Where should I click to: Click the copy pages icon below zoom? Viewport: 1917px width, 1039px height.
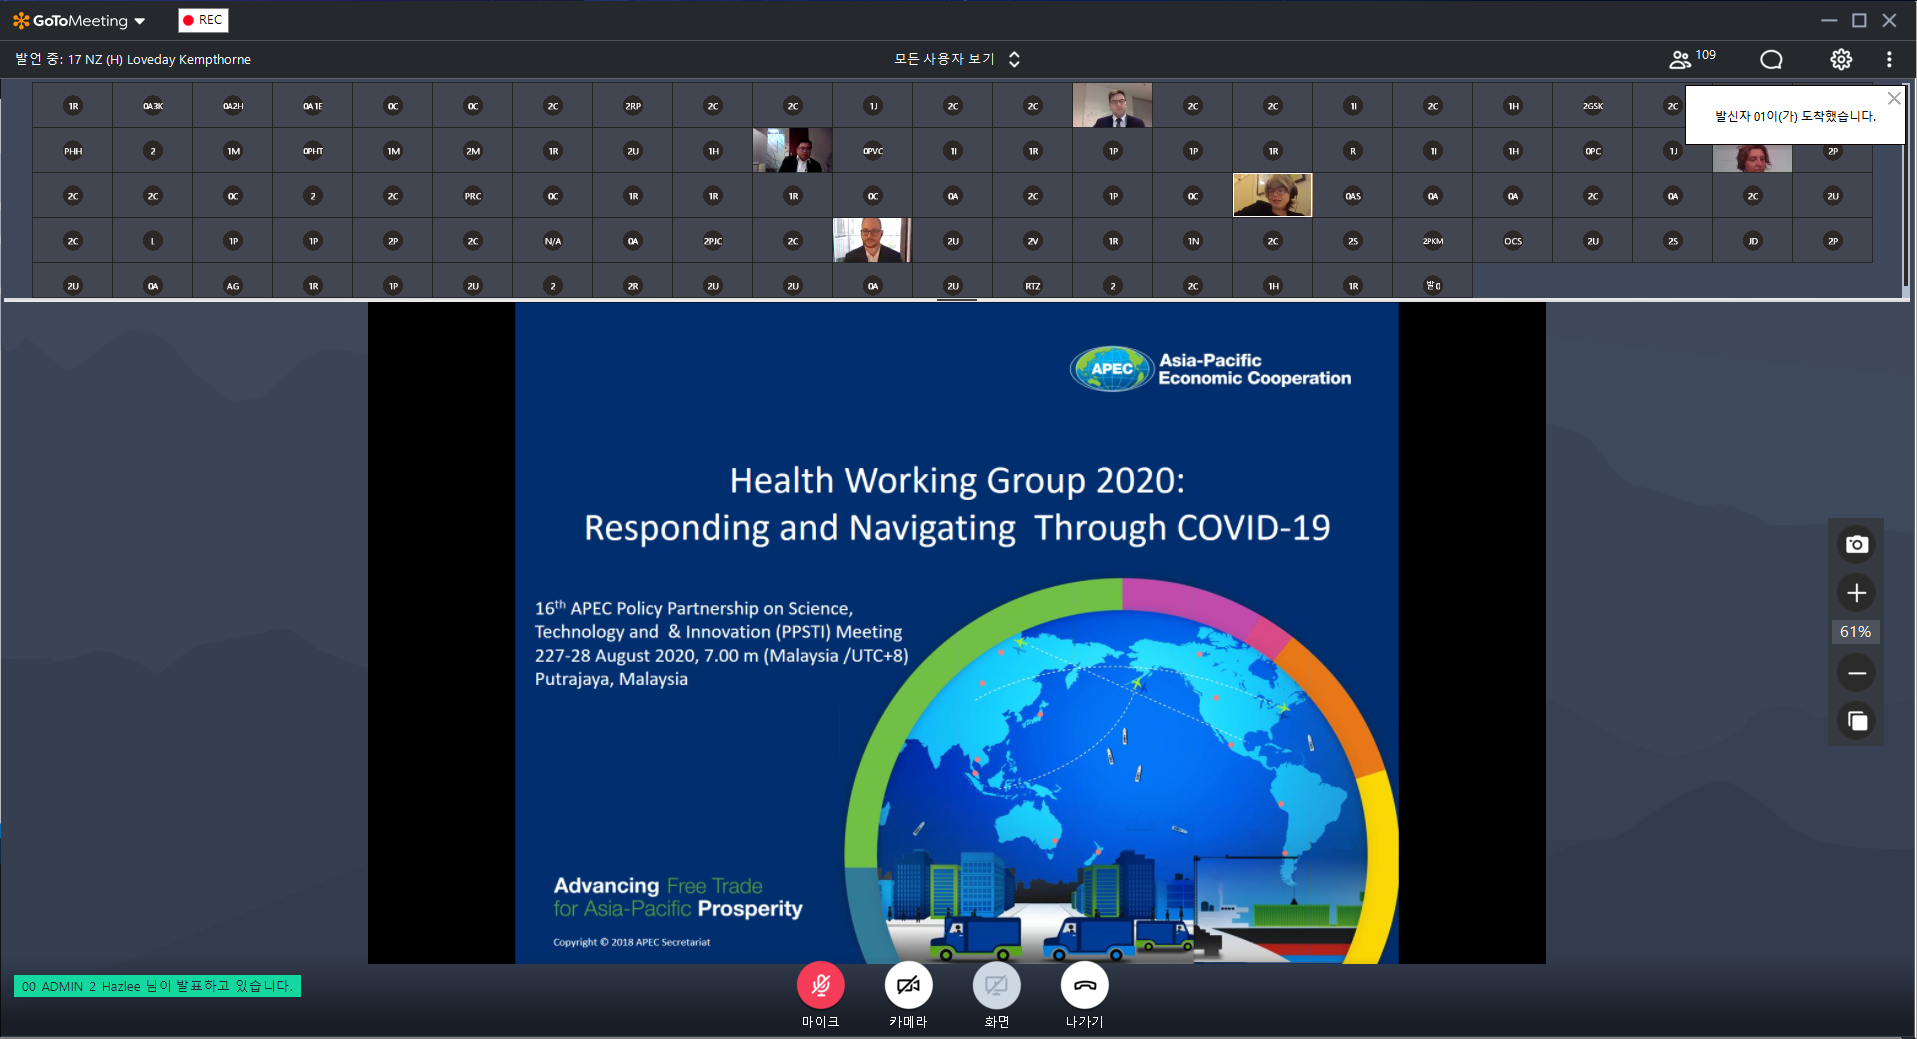[1856, 721]
